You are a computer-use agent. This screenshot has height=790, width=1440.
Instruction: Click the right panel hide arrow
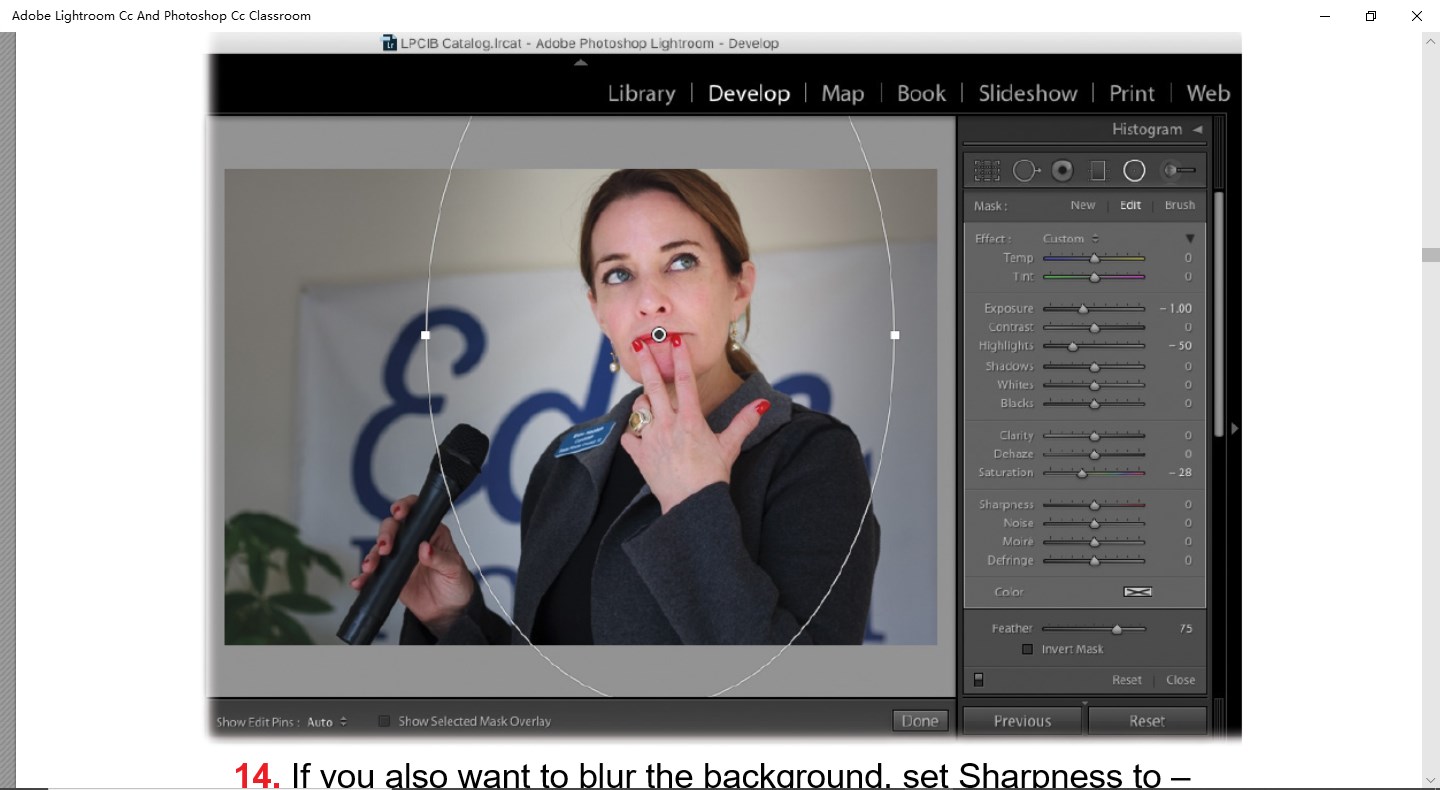[x=1235, y=428]
